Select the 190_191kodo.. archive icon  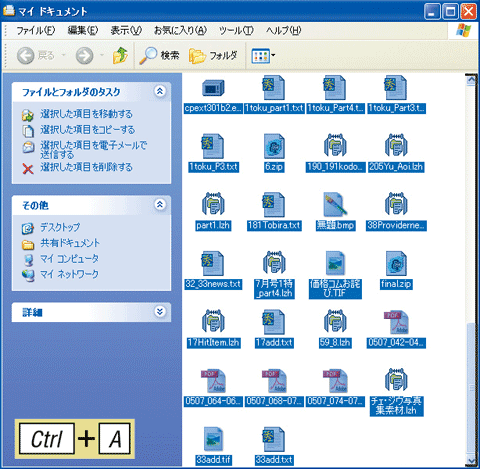click(x=335, y=146)
